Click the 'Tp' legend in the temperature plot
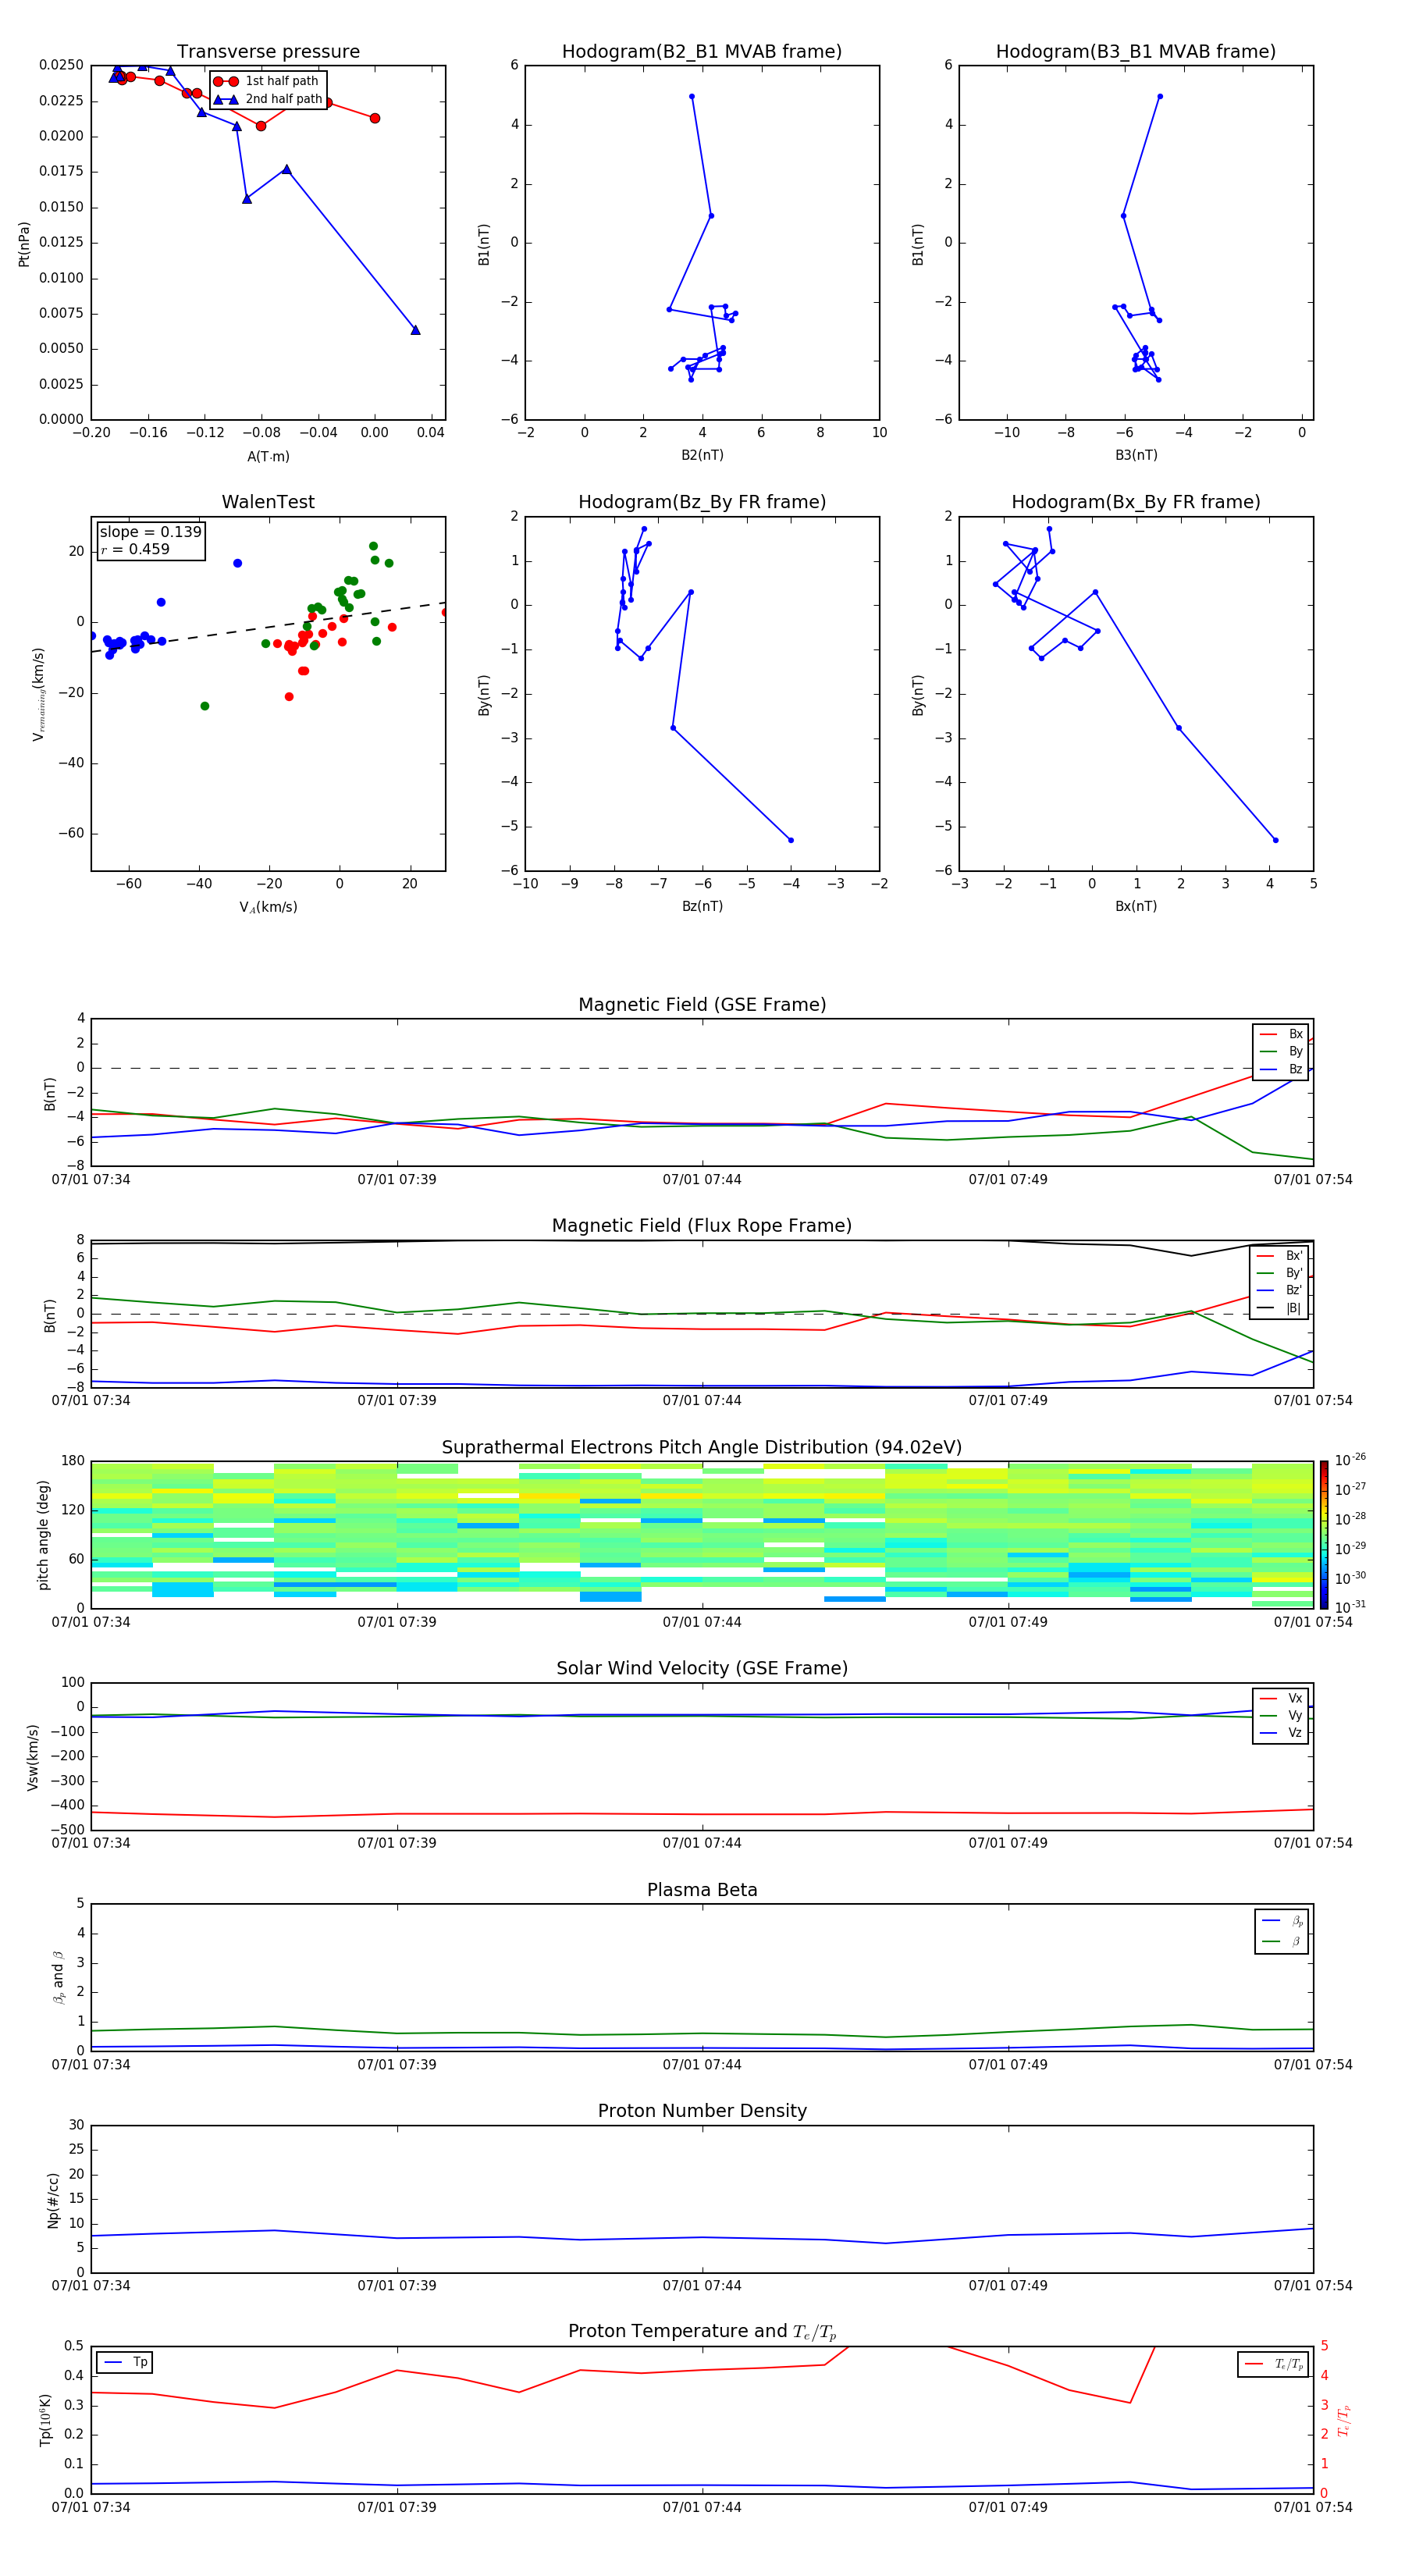Viewport: 1405px width, 2576px height. click(125, 2362)
